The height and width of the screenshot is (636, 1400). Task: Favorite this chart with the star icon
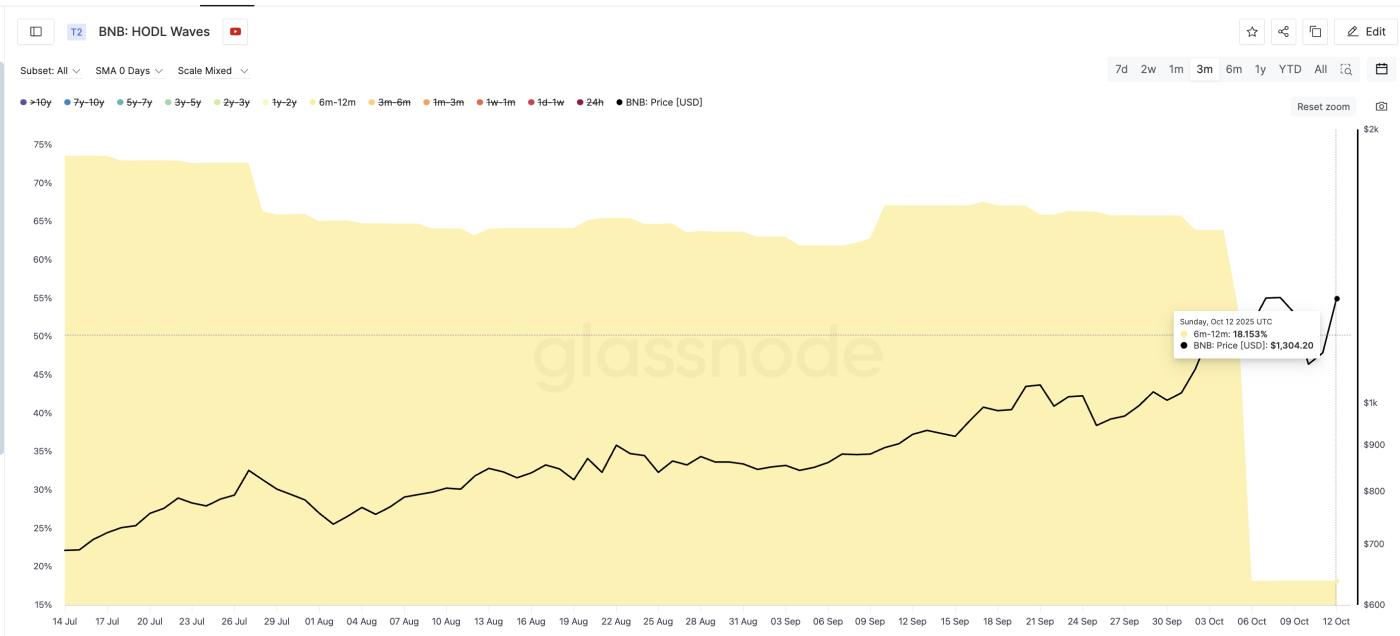[x=1252, y=32]
